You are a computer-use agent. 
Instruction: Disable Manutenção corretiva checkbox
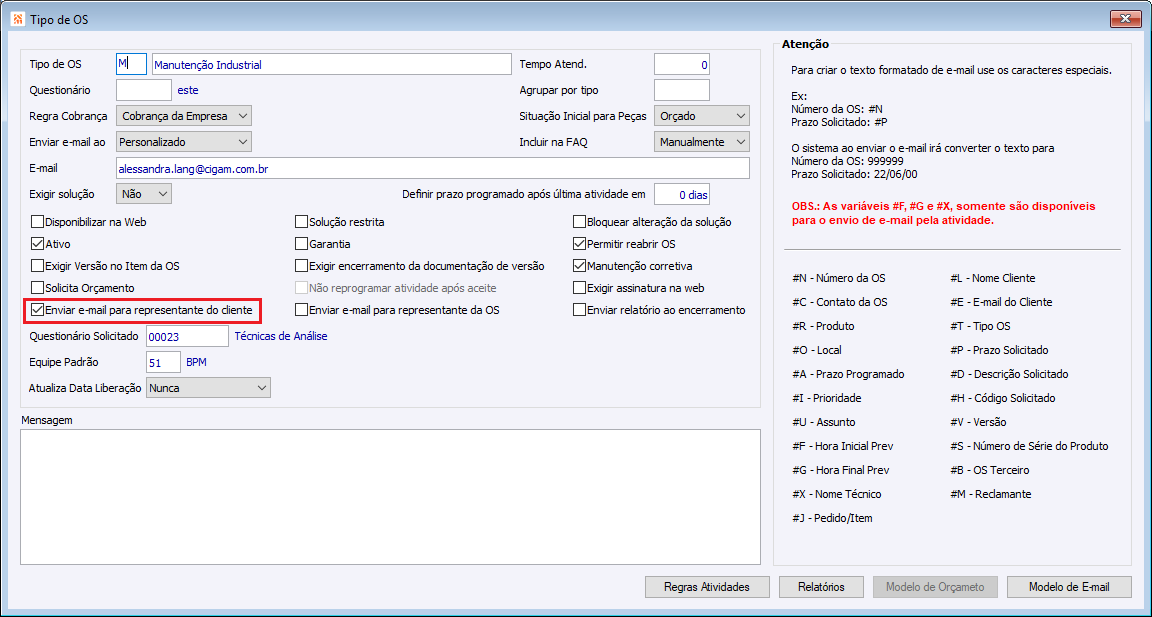pyautogui.click(x=580, y=266)
